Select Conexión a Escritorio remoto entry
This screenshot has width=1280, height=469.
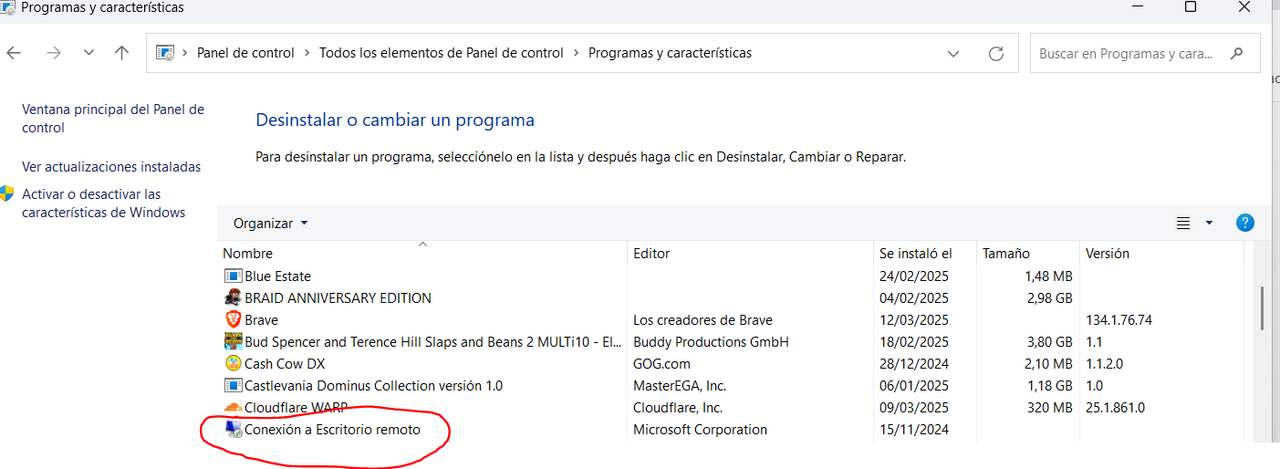(x=333, y=430)
